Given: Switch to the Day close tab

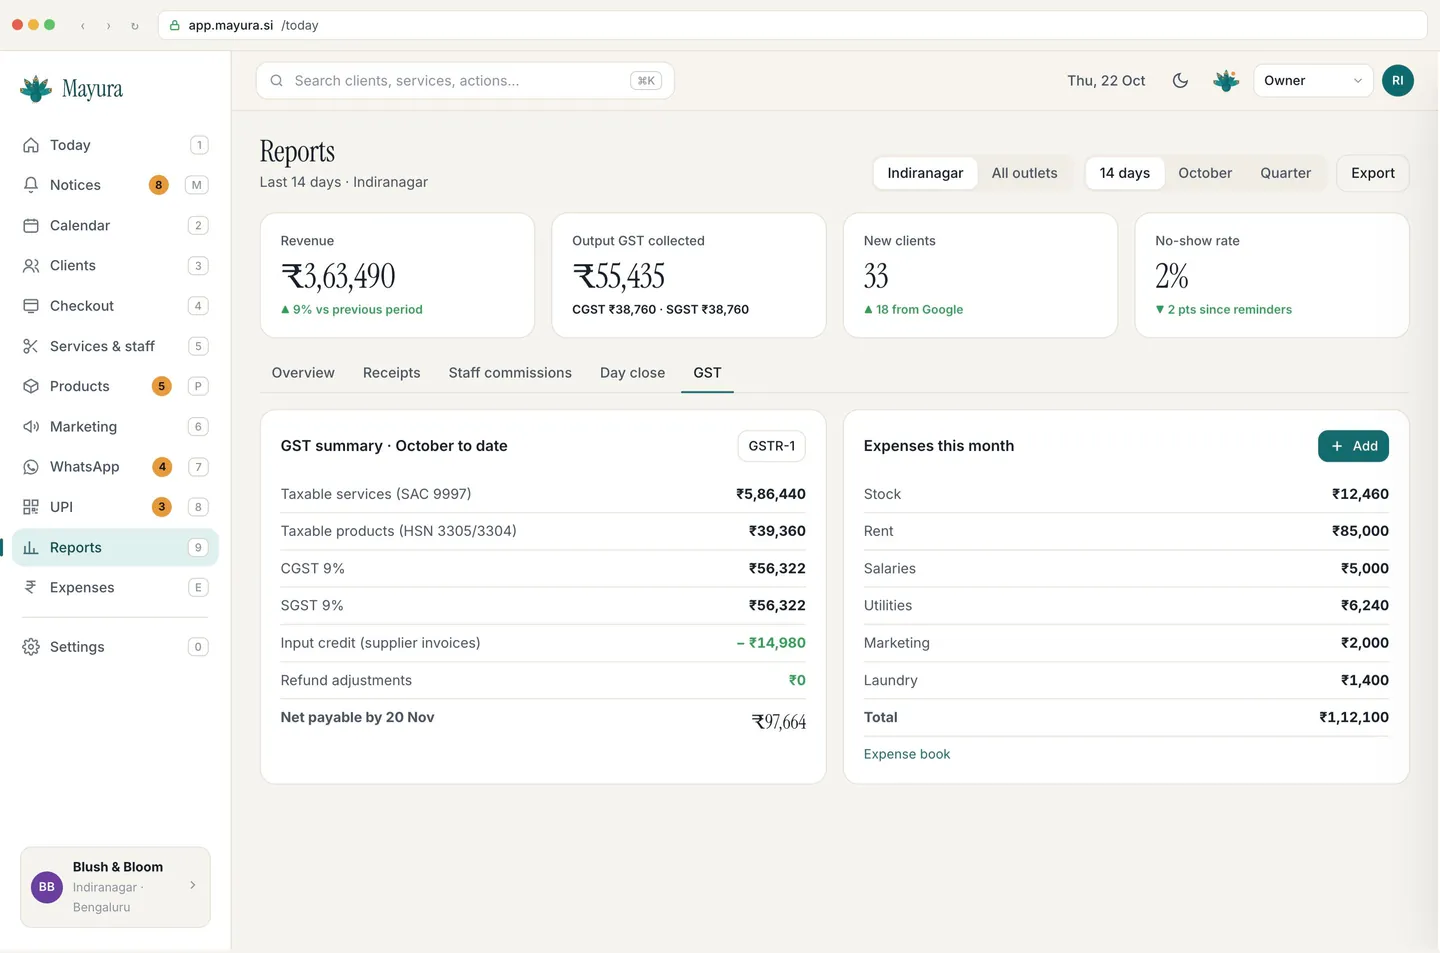Looking at the screenshot, I should coord(632,373).
